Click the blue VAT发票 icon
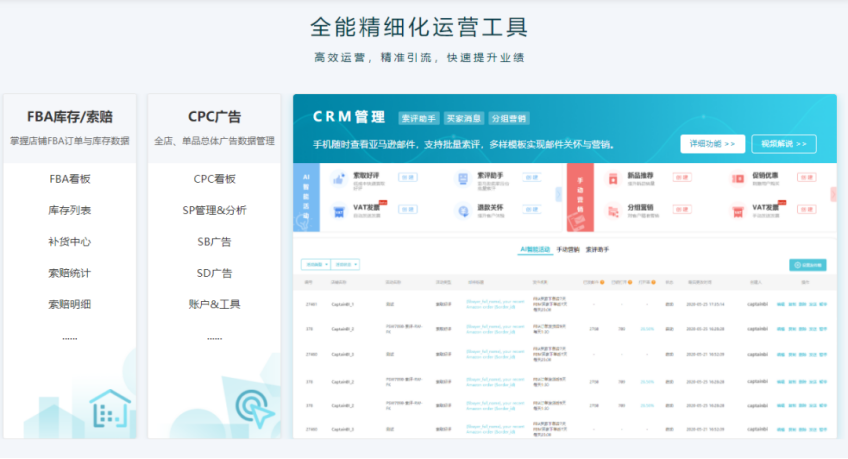This screenshot has width=848, height=459. [x=339, y=211]
